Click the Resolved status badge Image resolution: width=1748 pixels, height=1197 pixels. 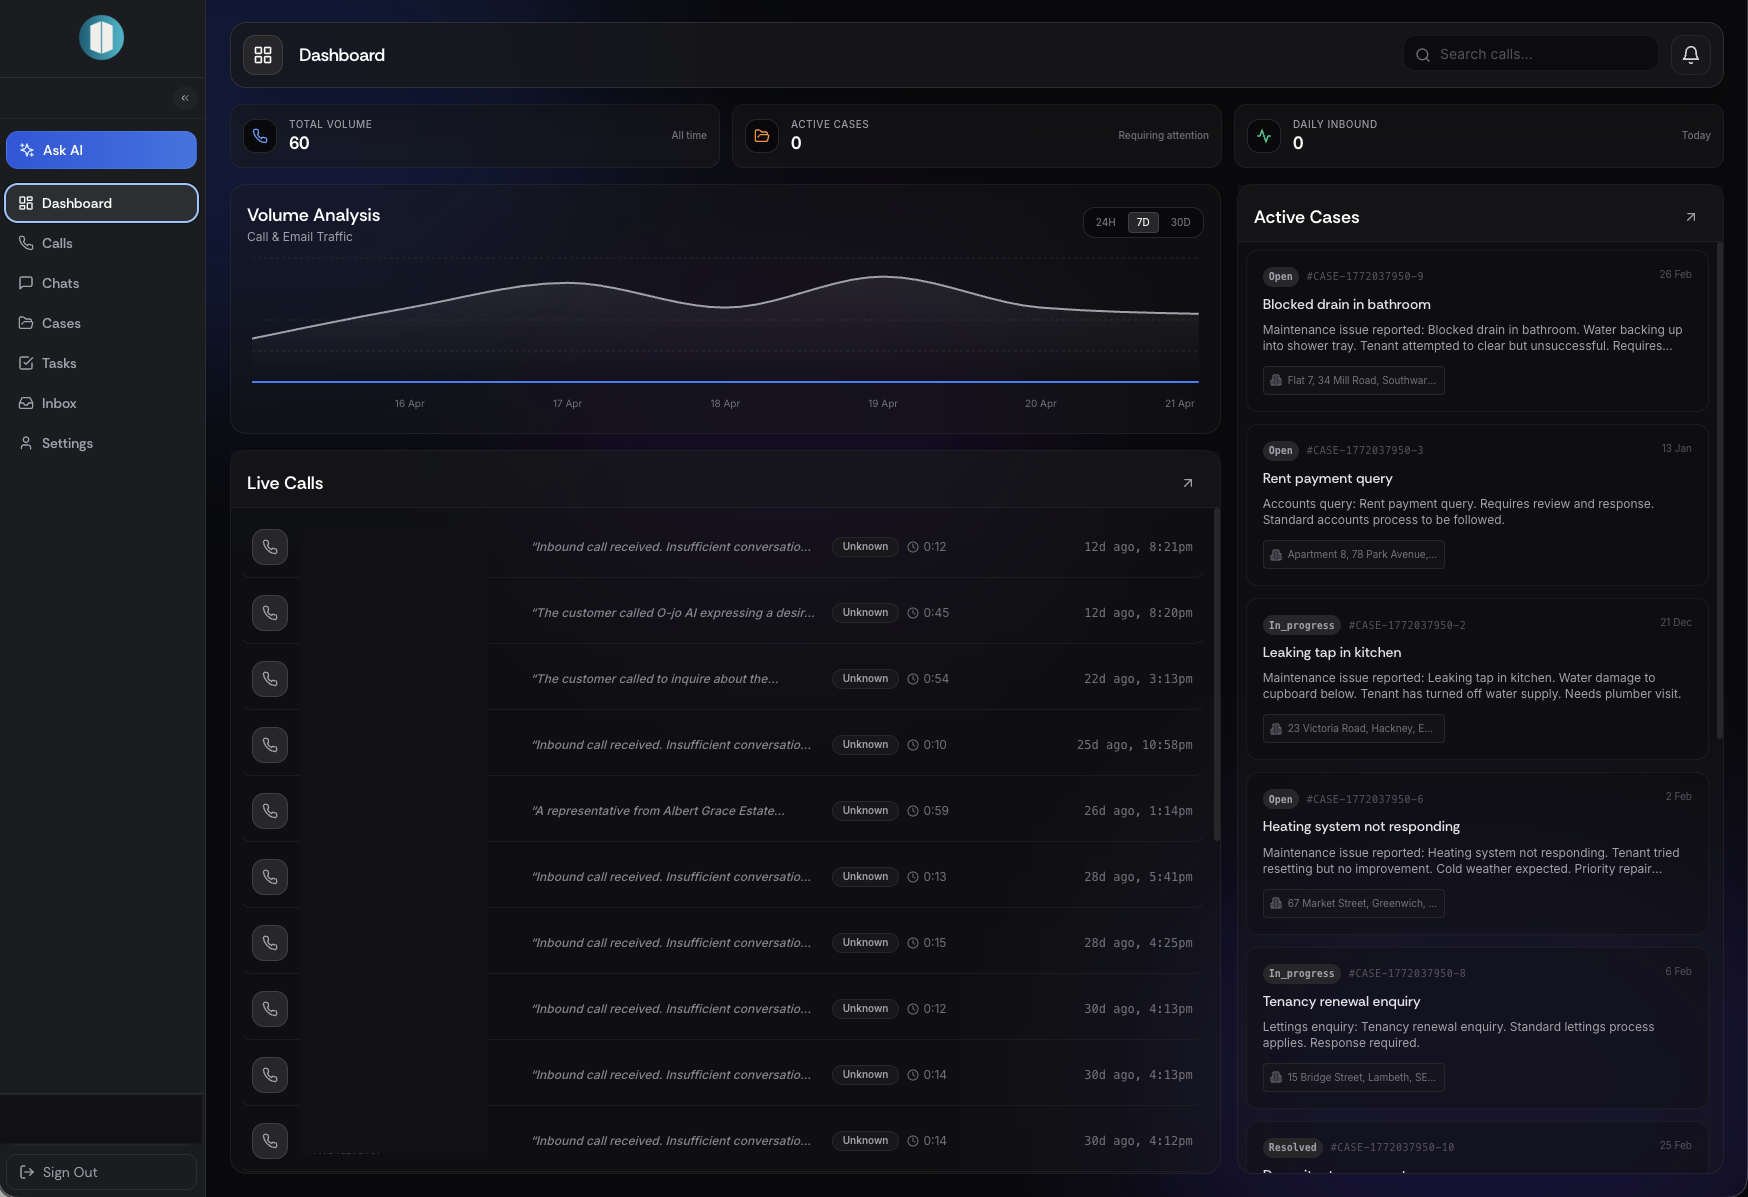(1292, 1147)
